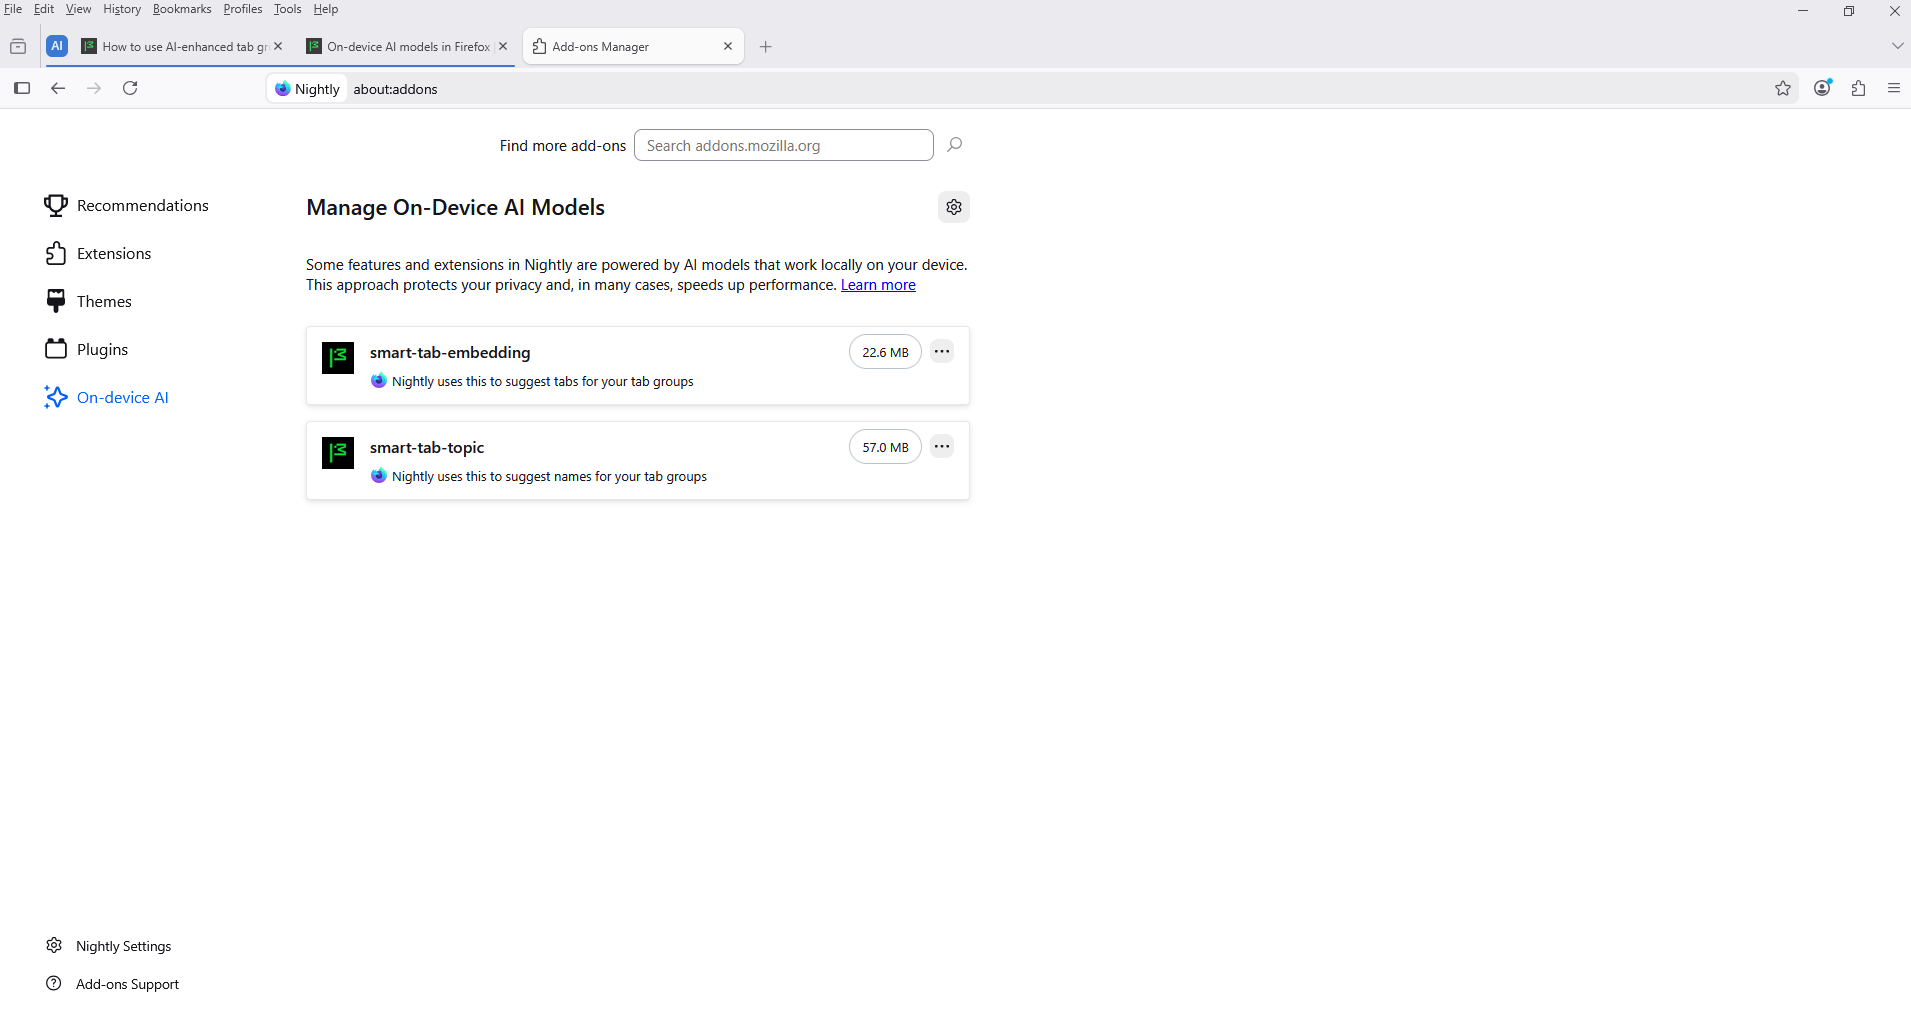Bookmark this page with the star icon
The image size is (1911, 1034).
coord(1783,89)
